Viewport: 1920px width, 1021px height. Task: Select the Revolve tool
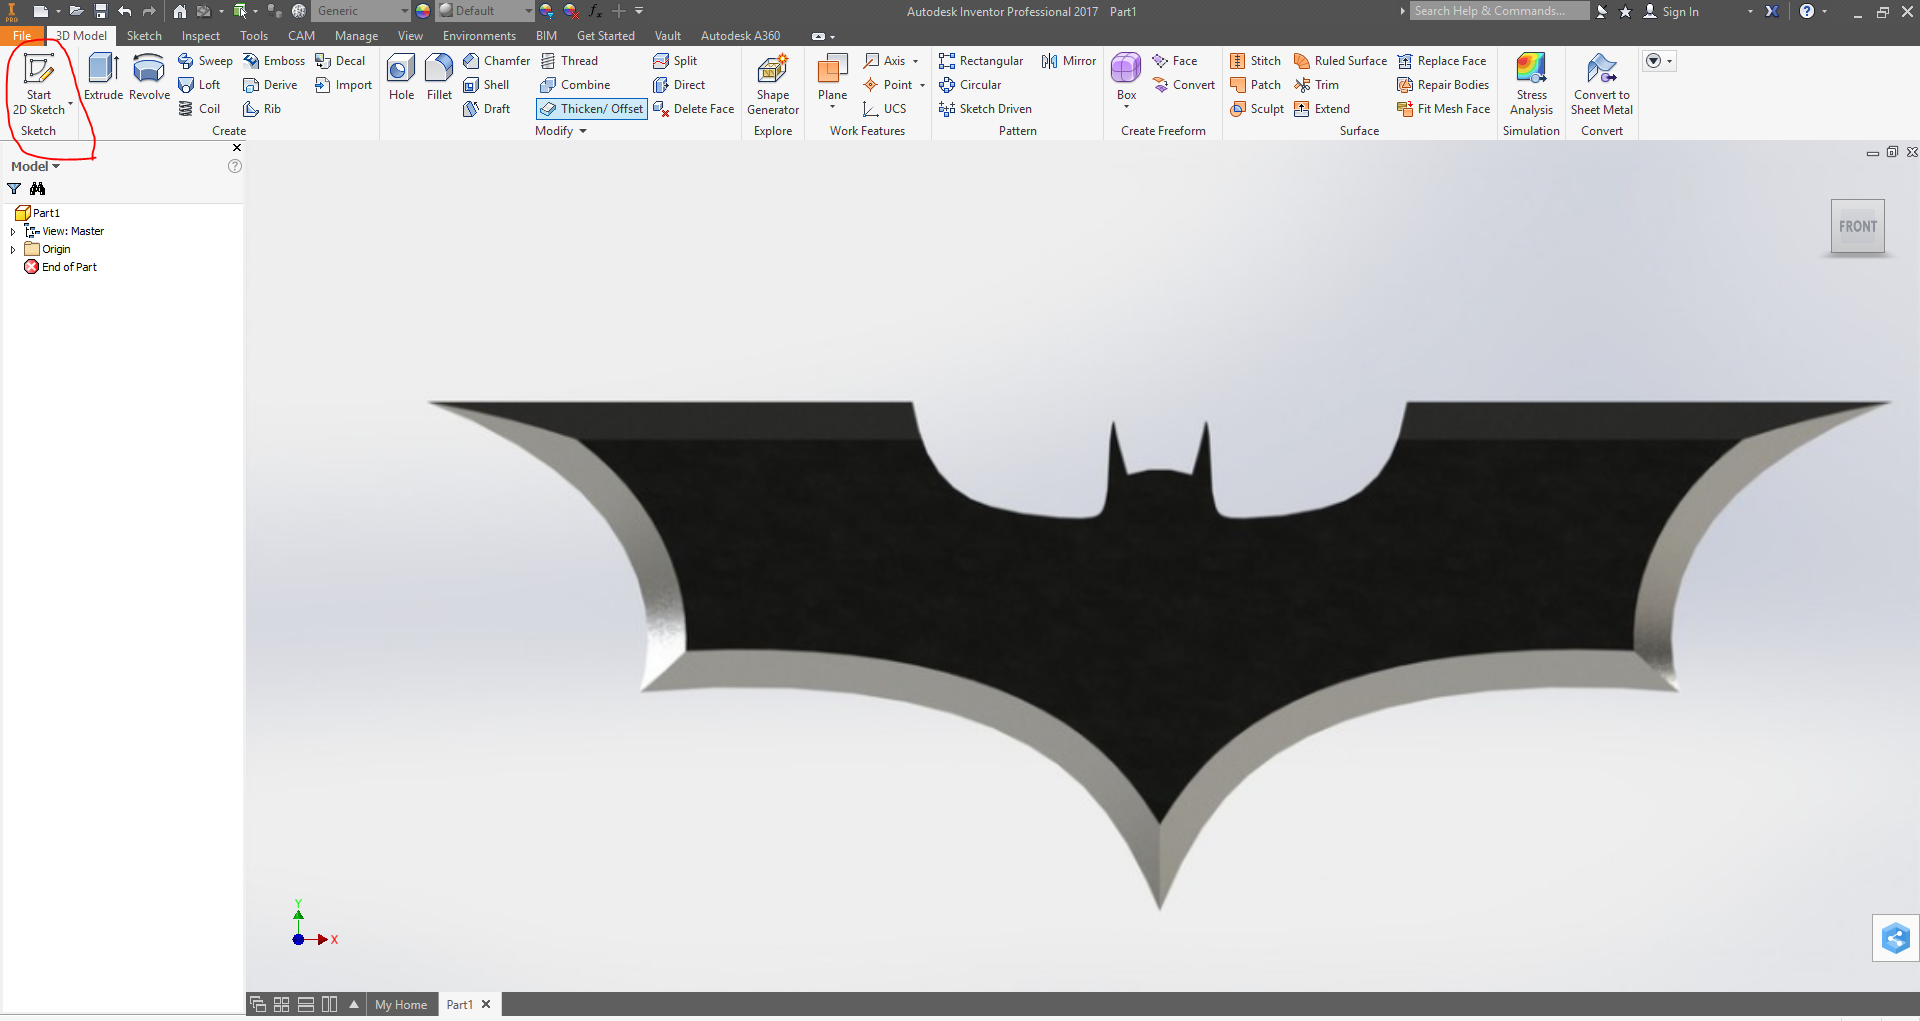pyautogui.click(x=149, y=77)
